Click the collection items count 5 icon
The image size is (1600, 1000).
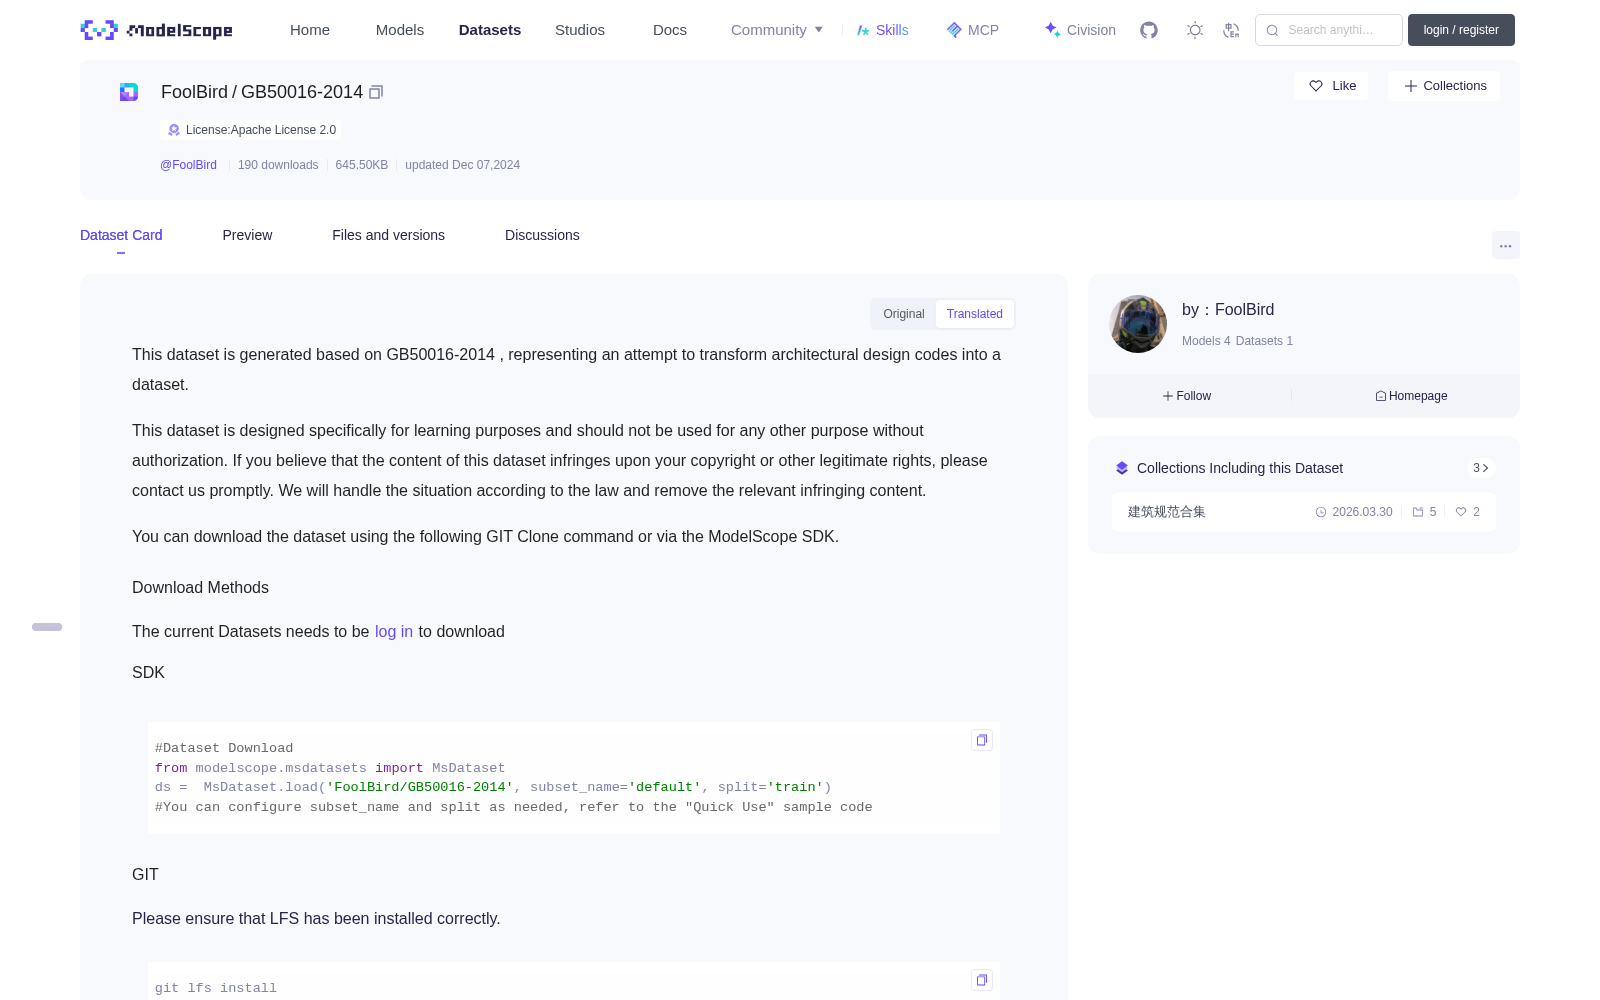1424,512
